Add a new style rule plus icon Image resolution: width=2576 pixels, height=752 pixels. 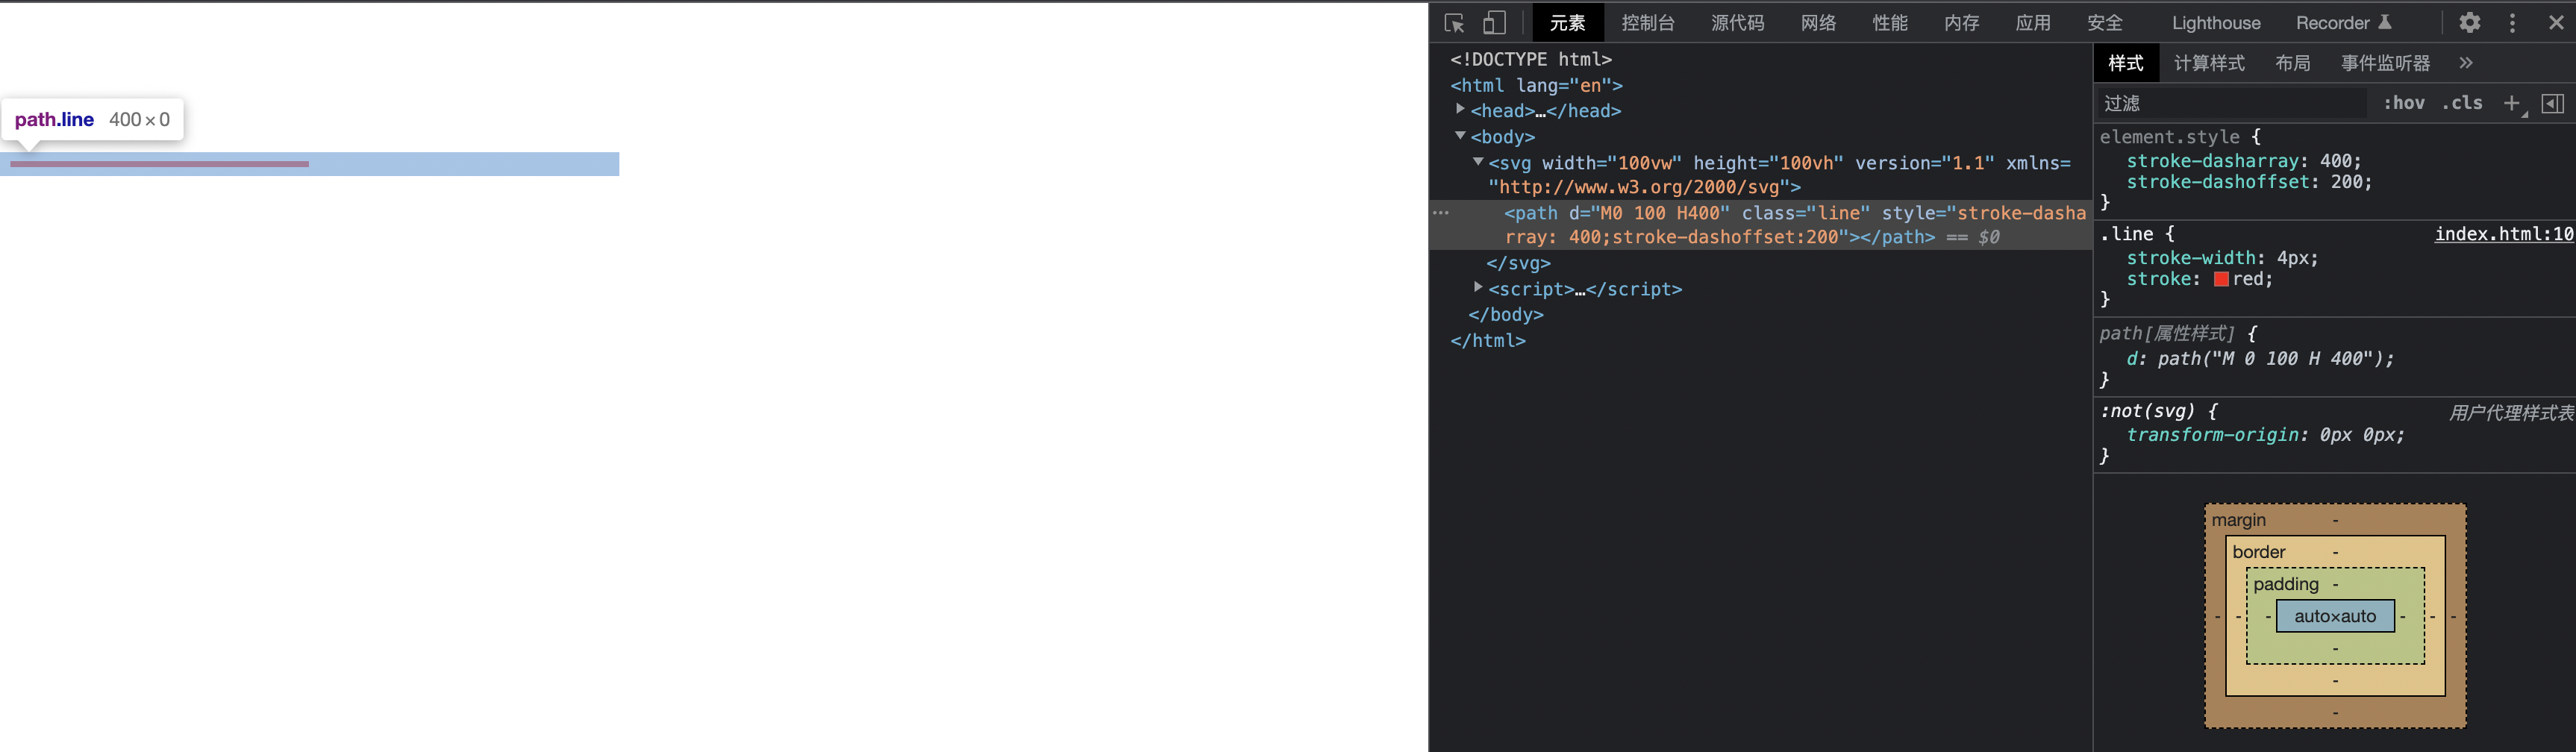coord(2512,103)
